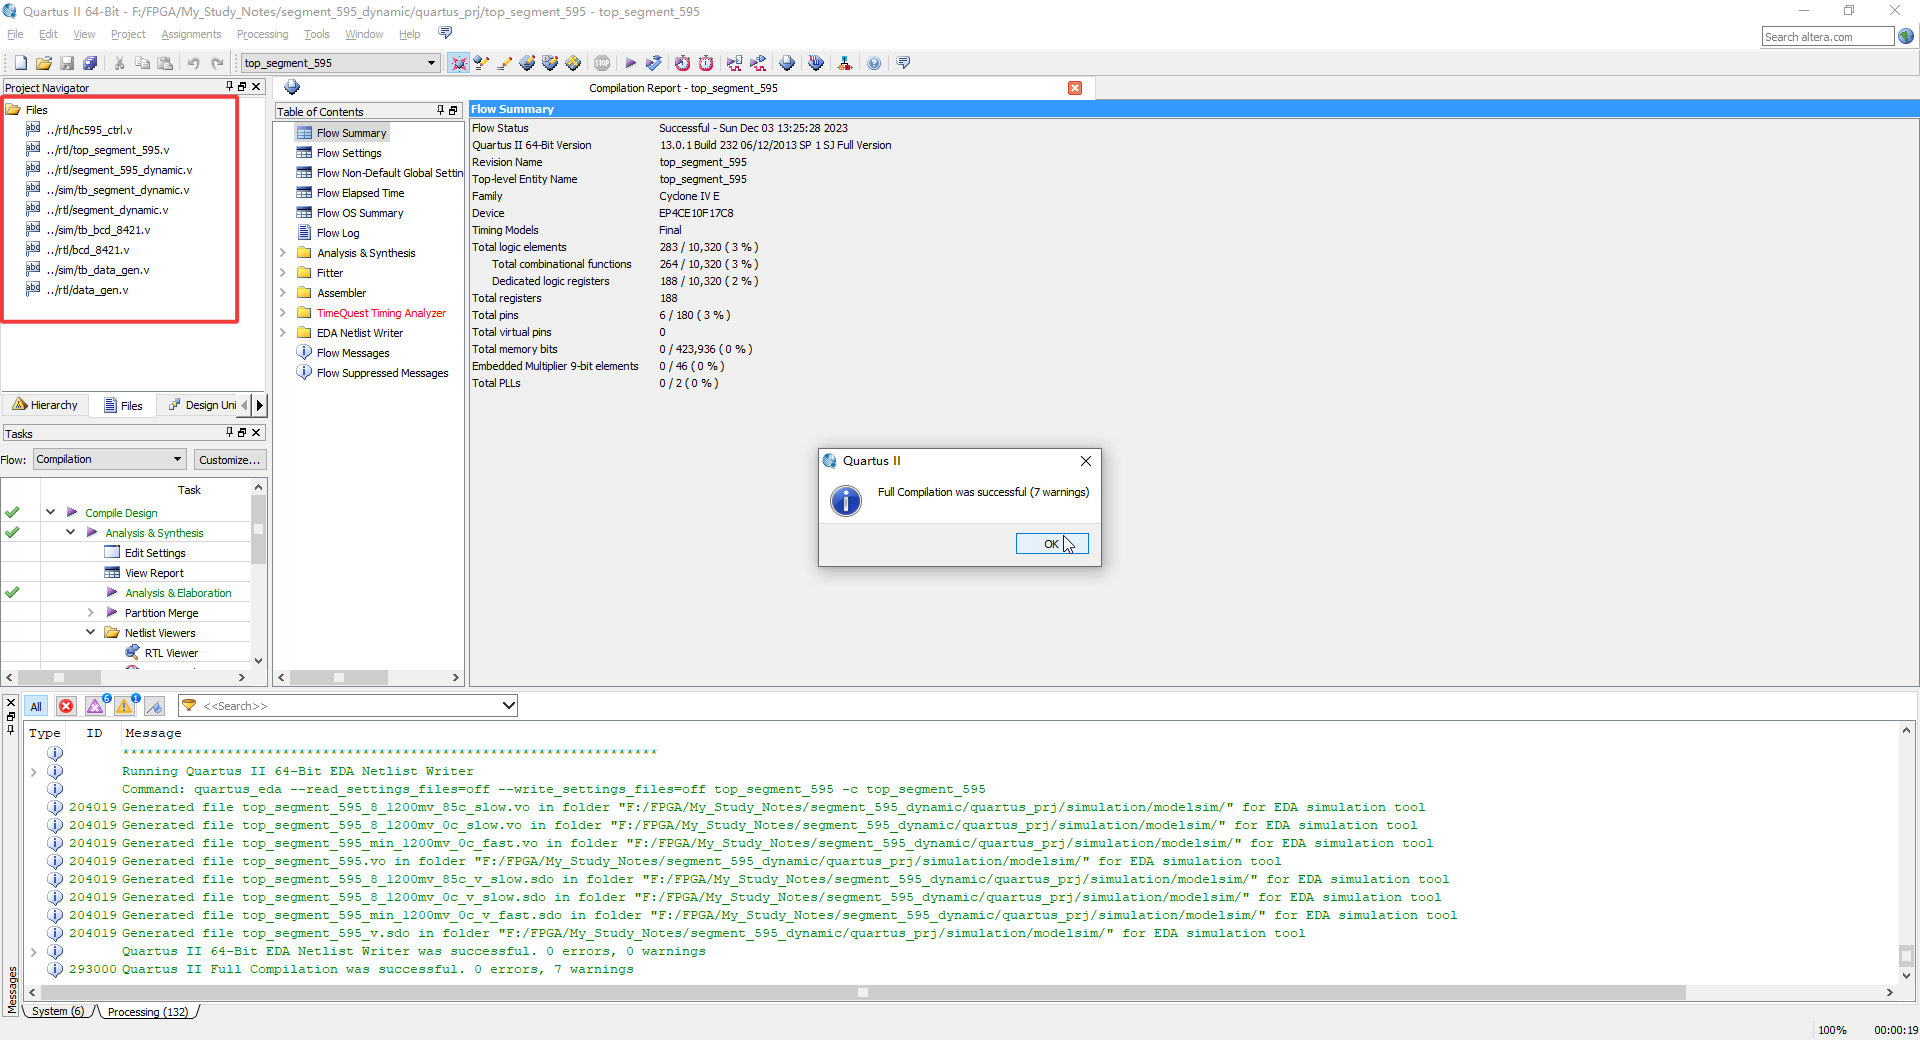Click the Paste clipboard icon
The height and width of the screenshot is (1040, 1920).
[165, 63]
